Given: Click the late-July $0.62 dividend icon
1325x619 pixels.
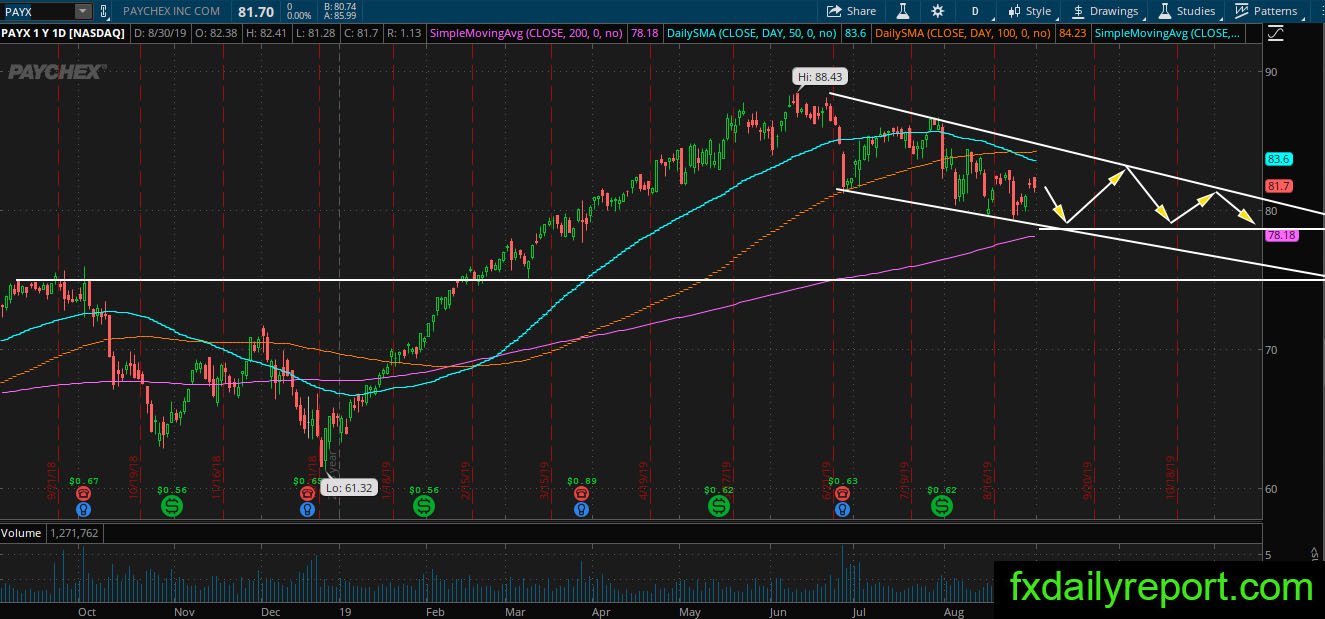Looking at the screenshot, I should tap(942, 507).
